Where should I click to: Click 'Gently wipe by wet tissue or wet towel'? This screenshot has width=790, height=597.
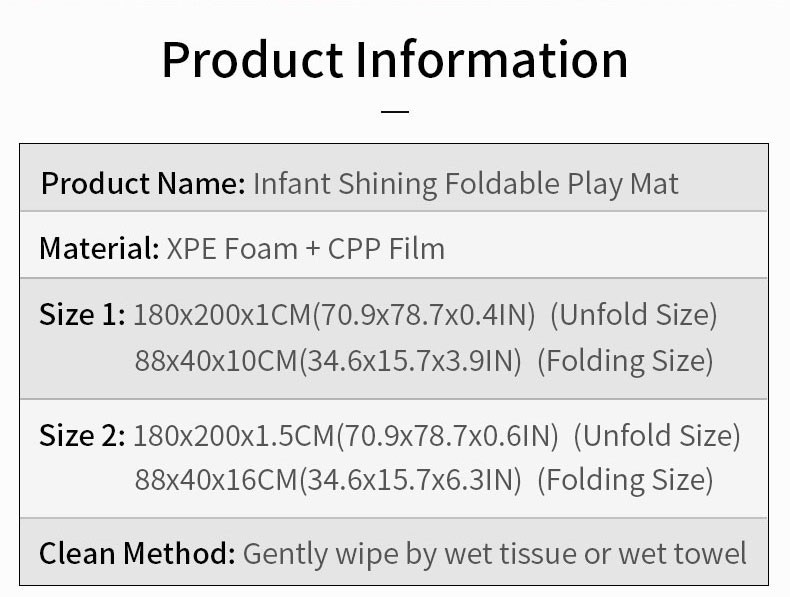[495, 553]
